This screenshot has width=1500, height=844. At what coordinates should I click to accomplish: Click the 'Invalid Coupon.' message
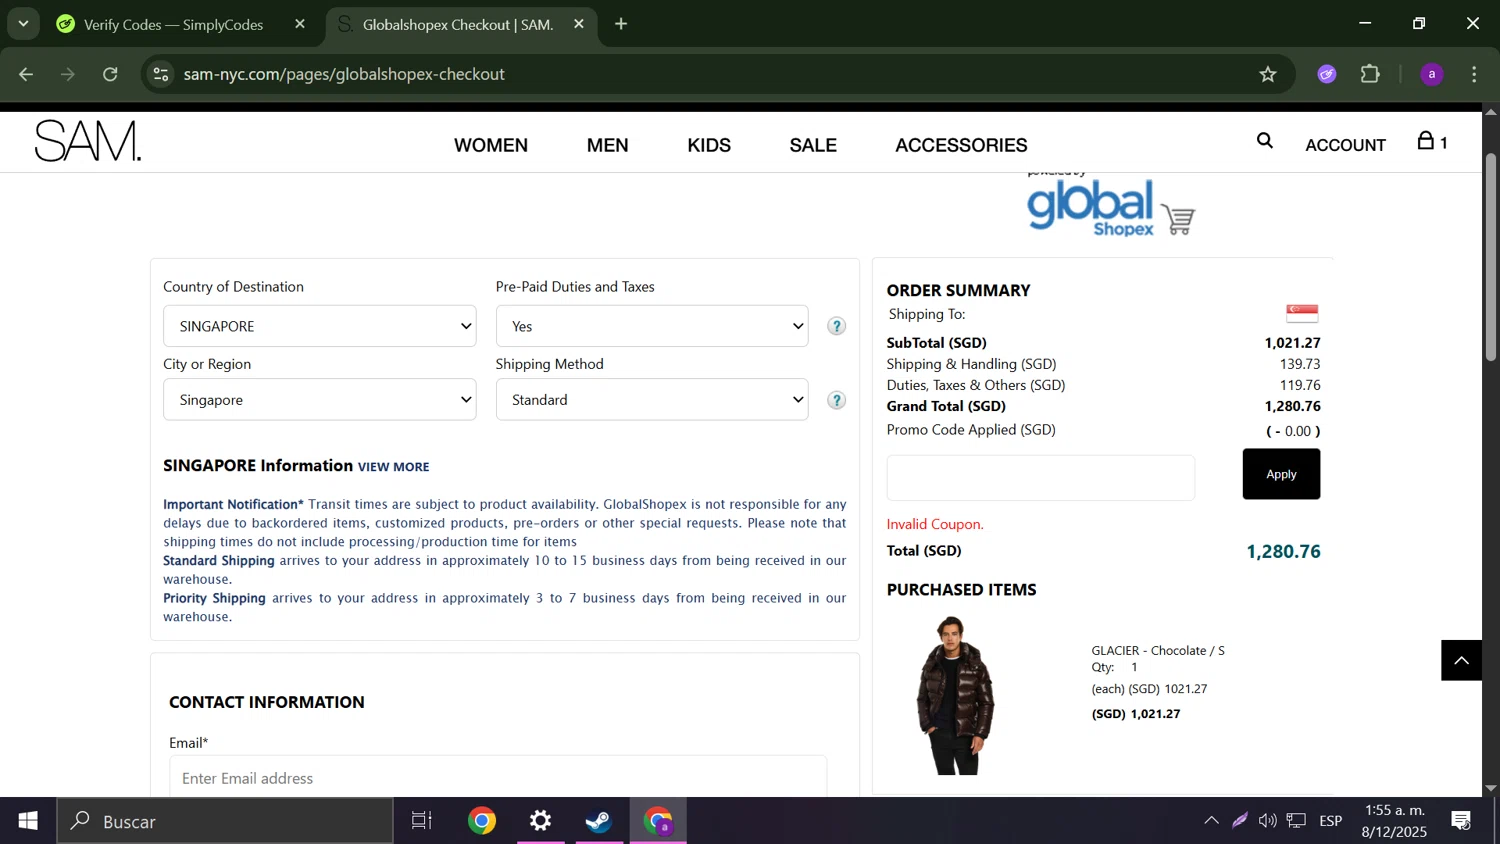coord(935,524)
